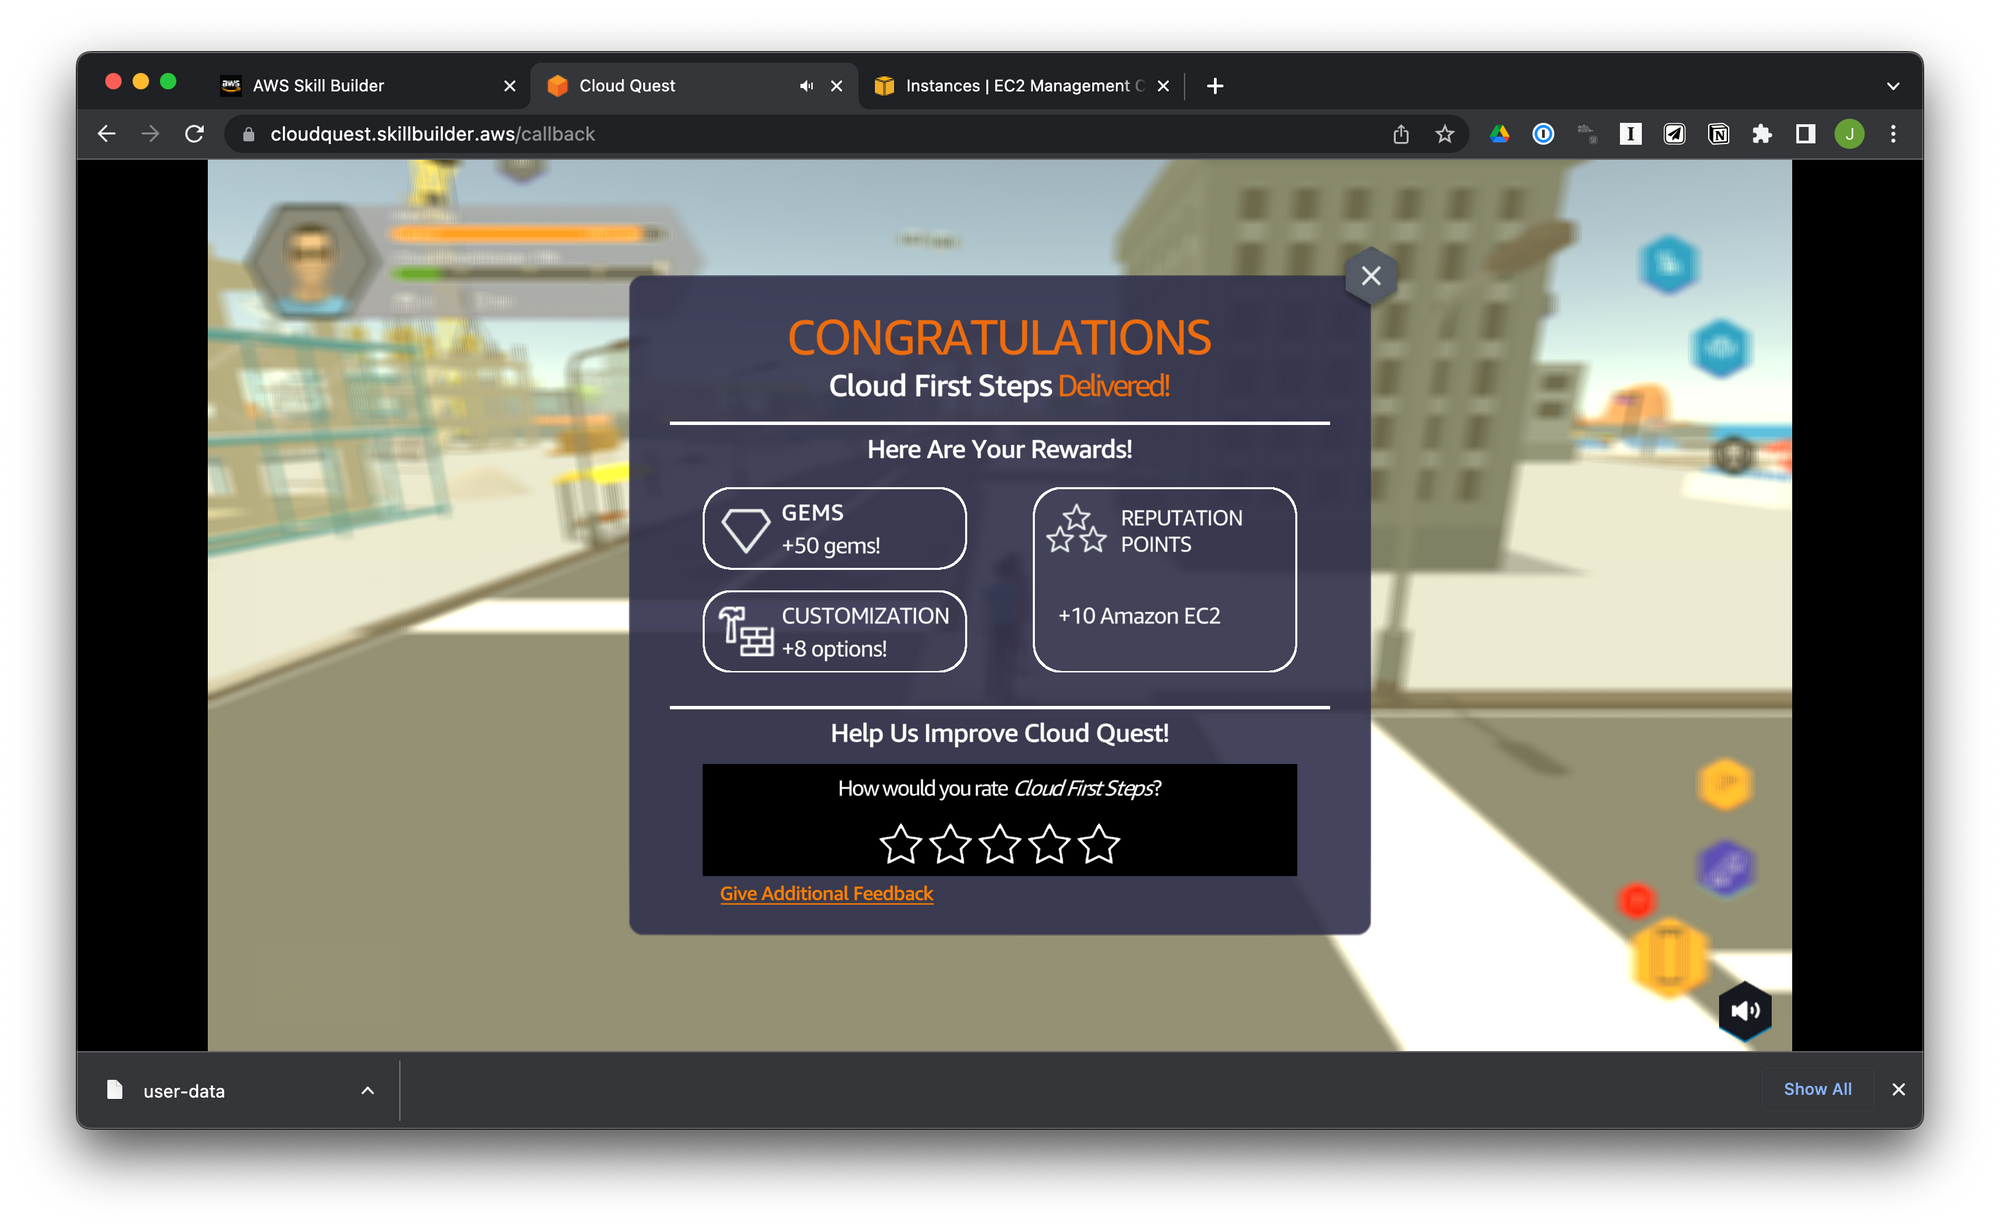Rate Cloud First Steps five stars
The image size is (2000, 1230).
pos(1099,844)
